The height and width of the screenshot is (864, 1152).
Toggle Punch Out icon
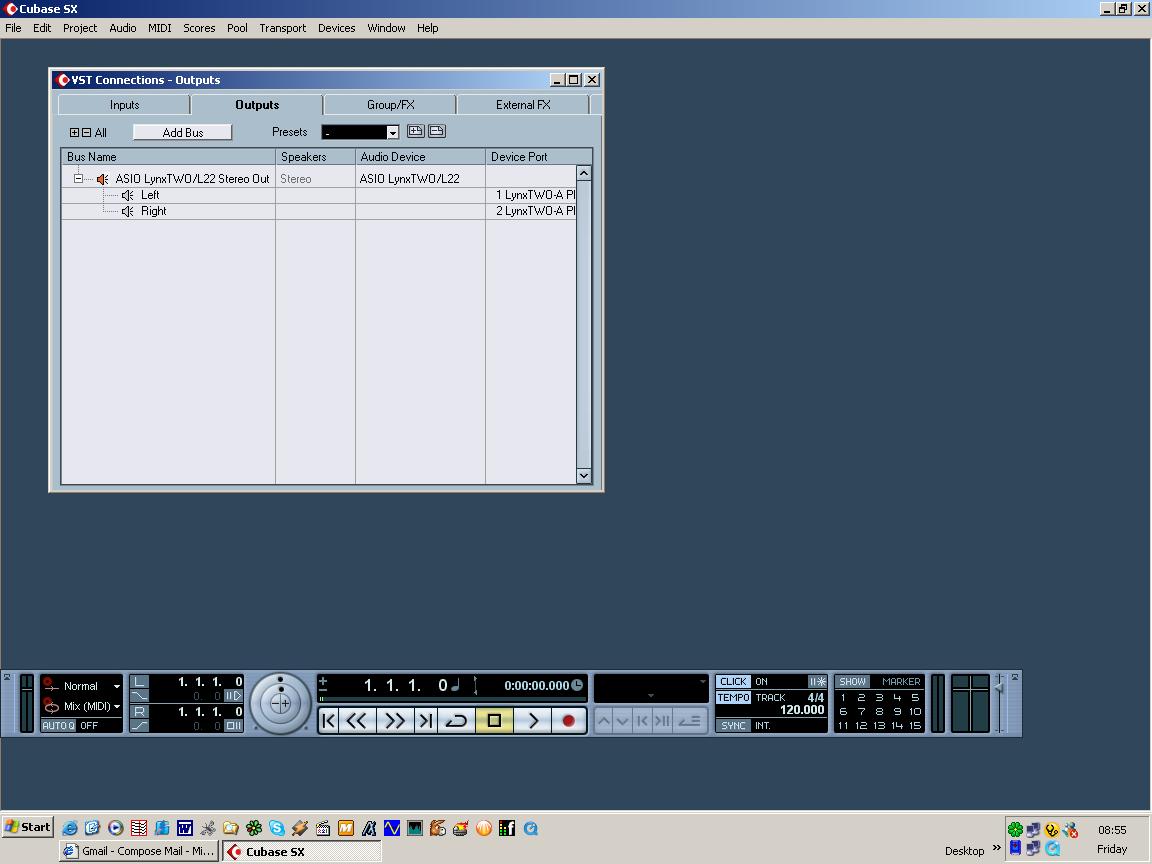[139, 725]
